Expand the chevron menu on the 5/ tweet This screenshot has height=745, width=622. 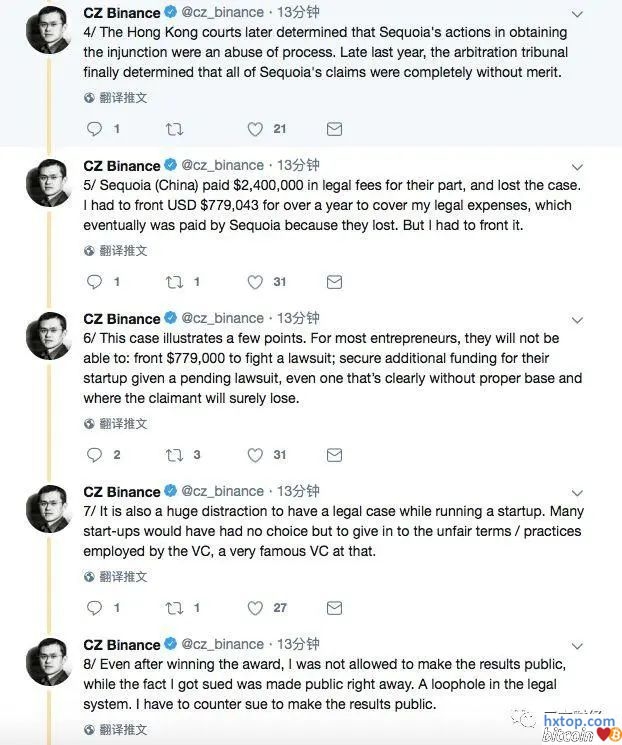(x=577, y=166)
